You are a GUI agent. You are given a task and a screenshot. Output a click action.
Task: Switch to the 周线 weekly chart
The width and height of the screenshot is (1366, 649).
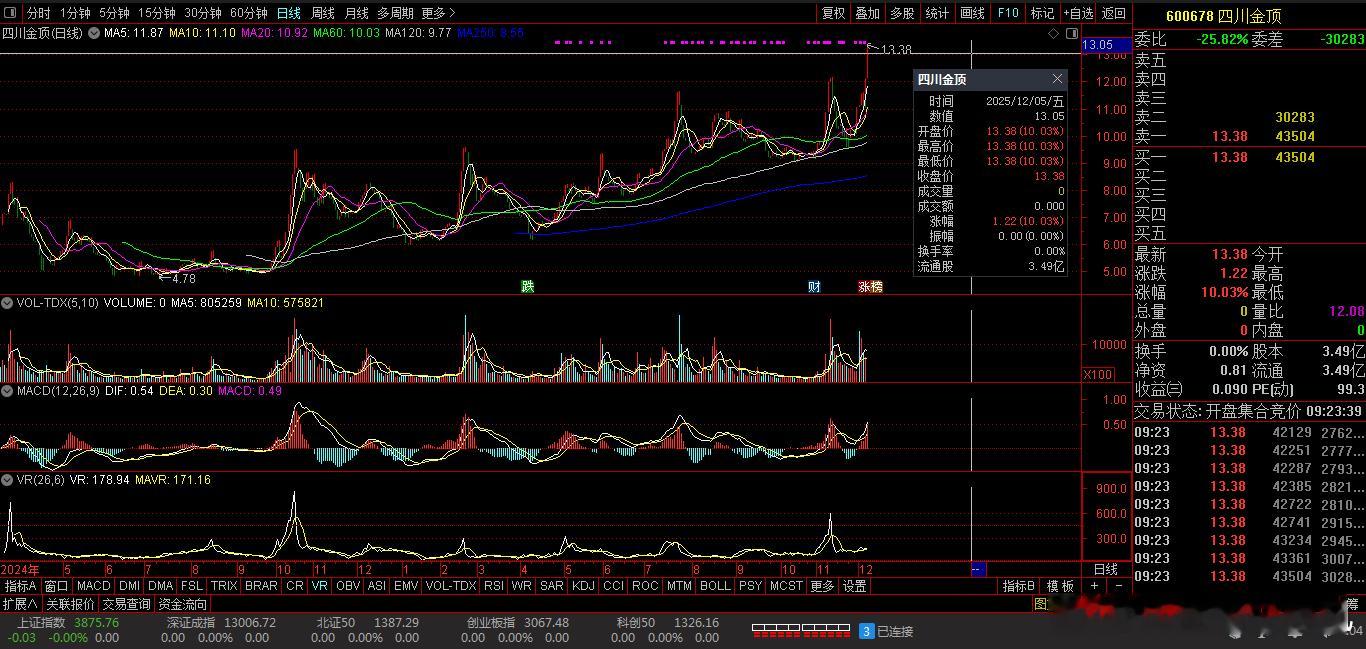point(323,13)
